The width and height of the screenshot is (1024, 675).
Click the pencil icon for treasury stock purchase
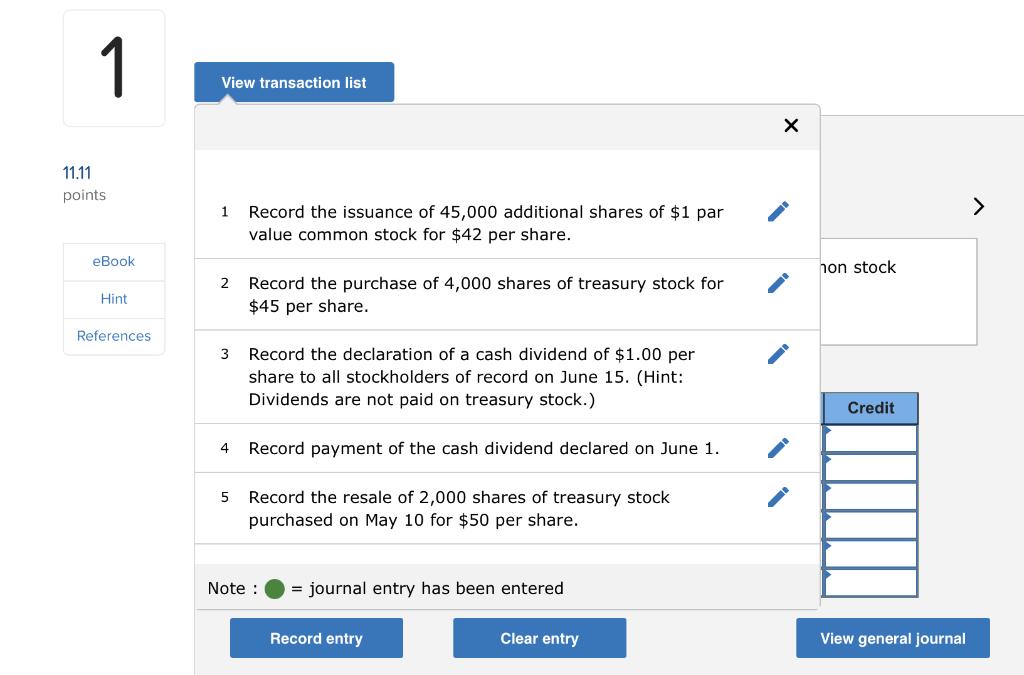pyautogui.click(x=778, y=282)
